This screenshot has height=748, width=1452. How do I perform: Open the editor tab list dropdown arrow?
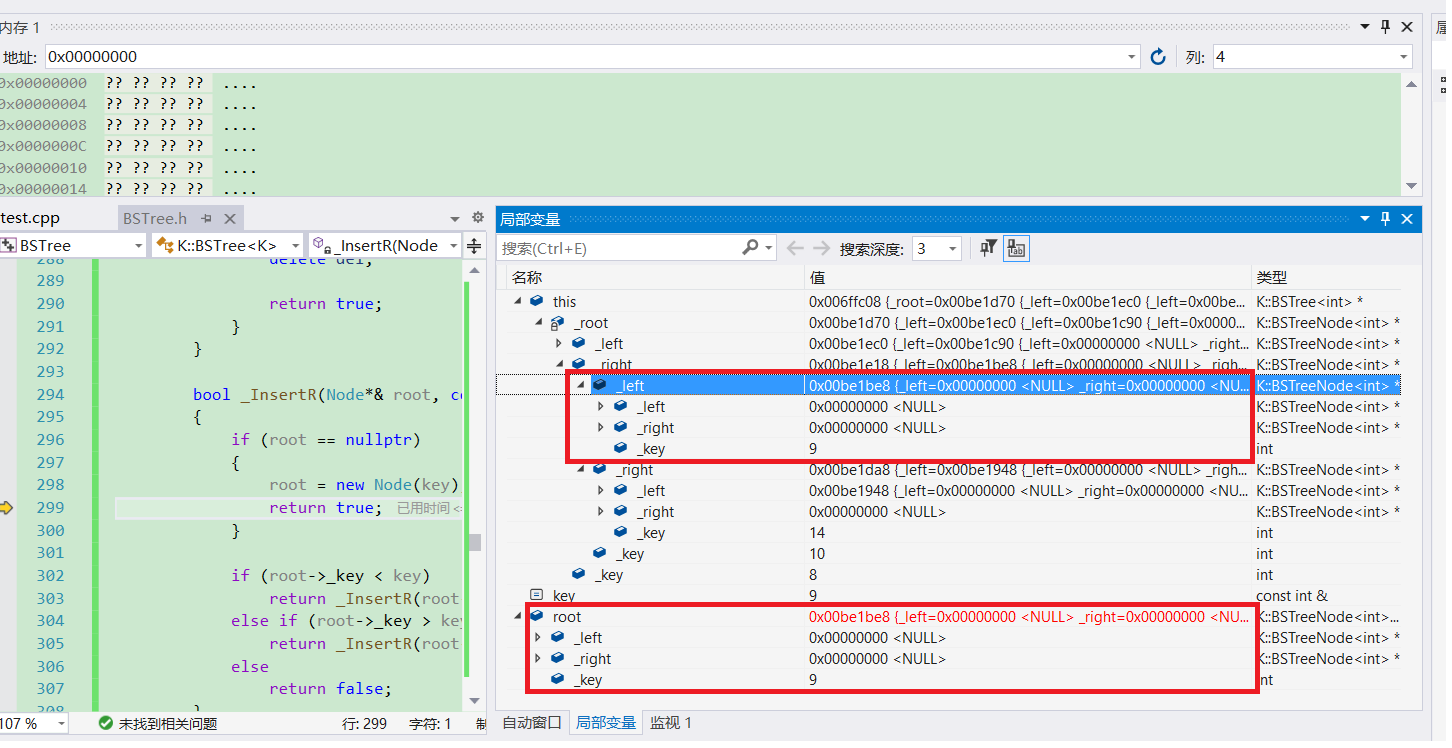[455, 218]
